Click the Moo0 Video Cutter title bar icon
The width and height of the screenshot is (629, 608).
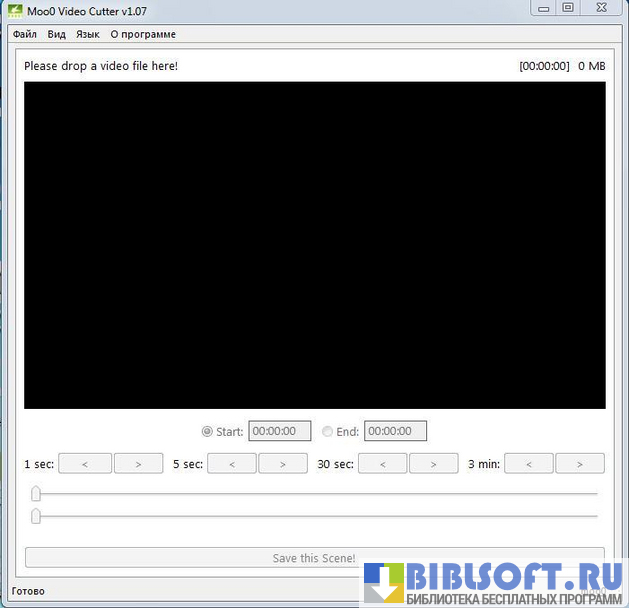(x=15, y=10)
